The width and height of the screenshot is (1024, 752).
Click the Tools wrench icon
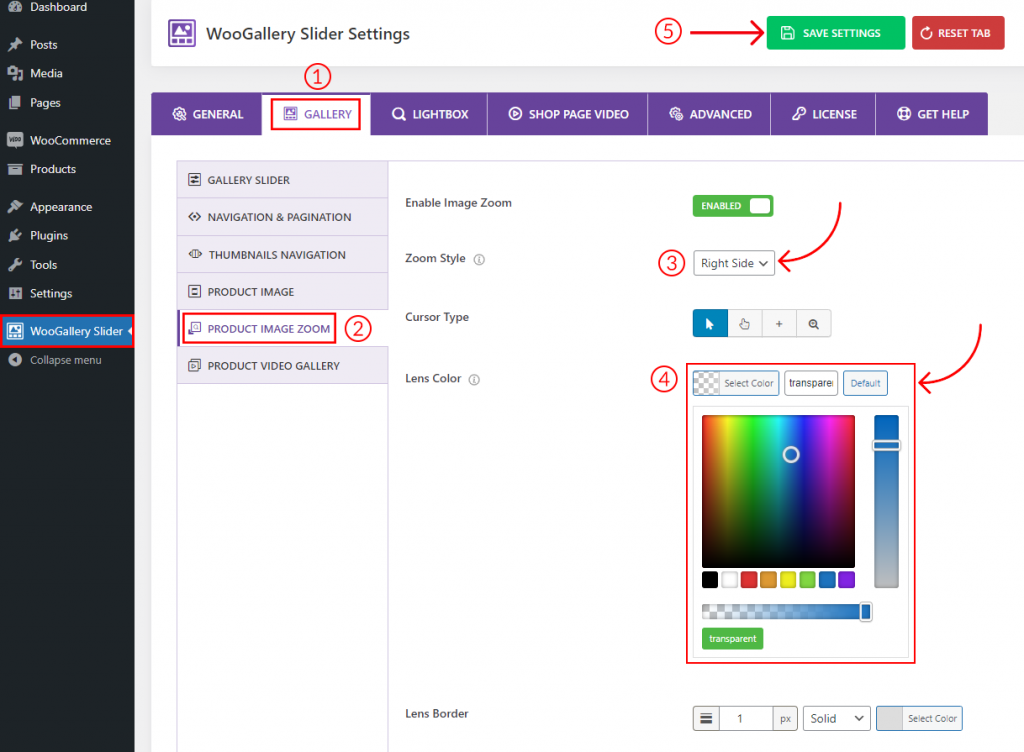pyautogui.click(x=15, y=264)
